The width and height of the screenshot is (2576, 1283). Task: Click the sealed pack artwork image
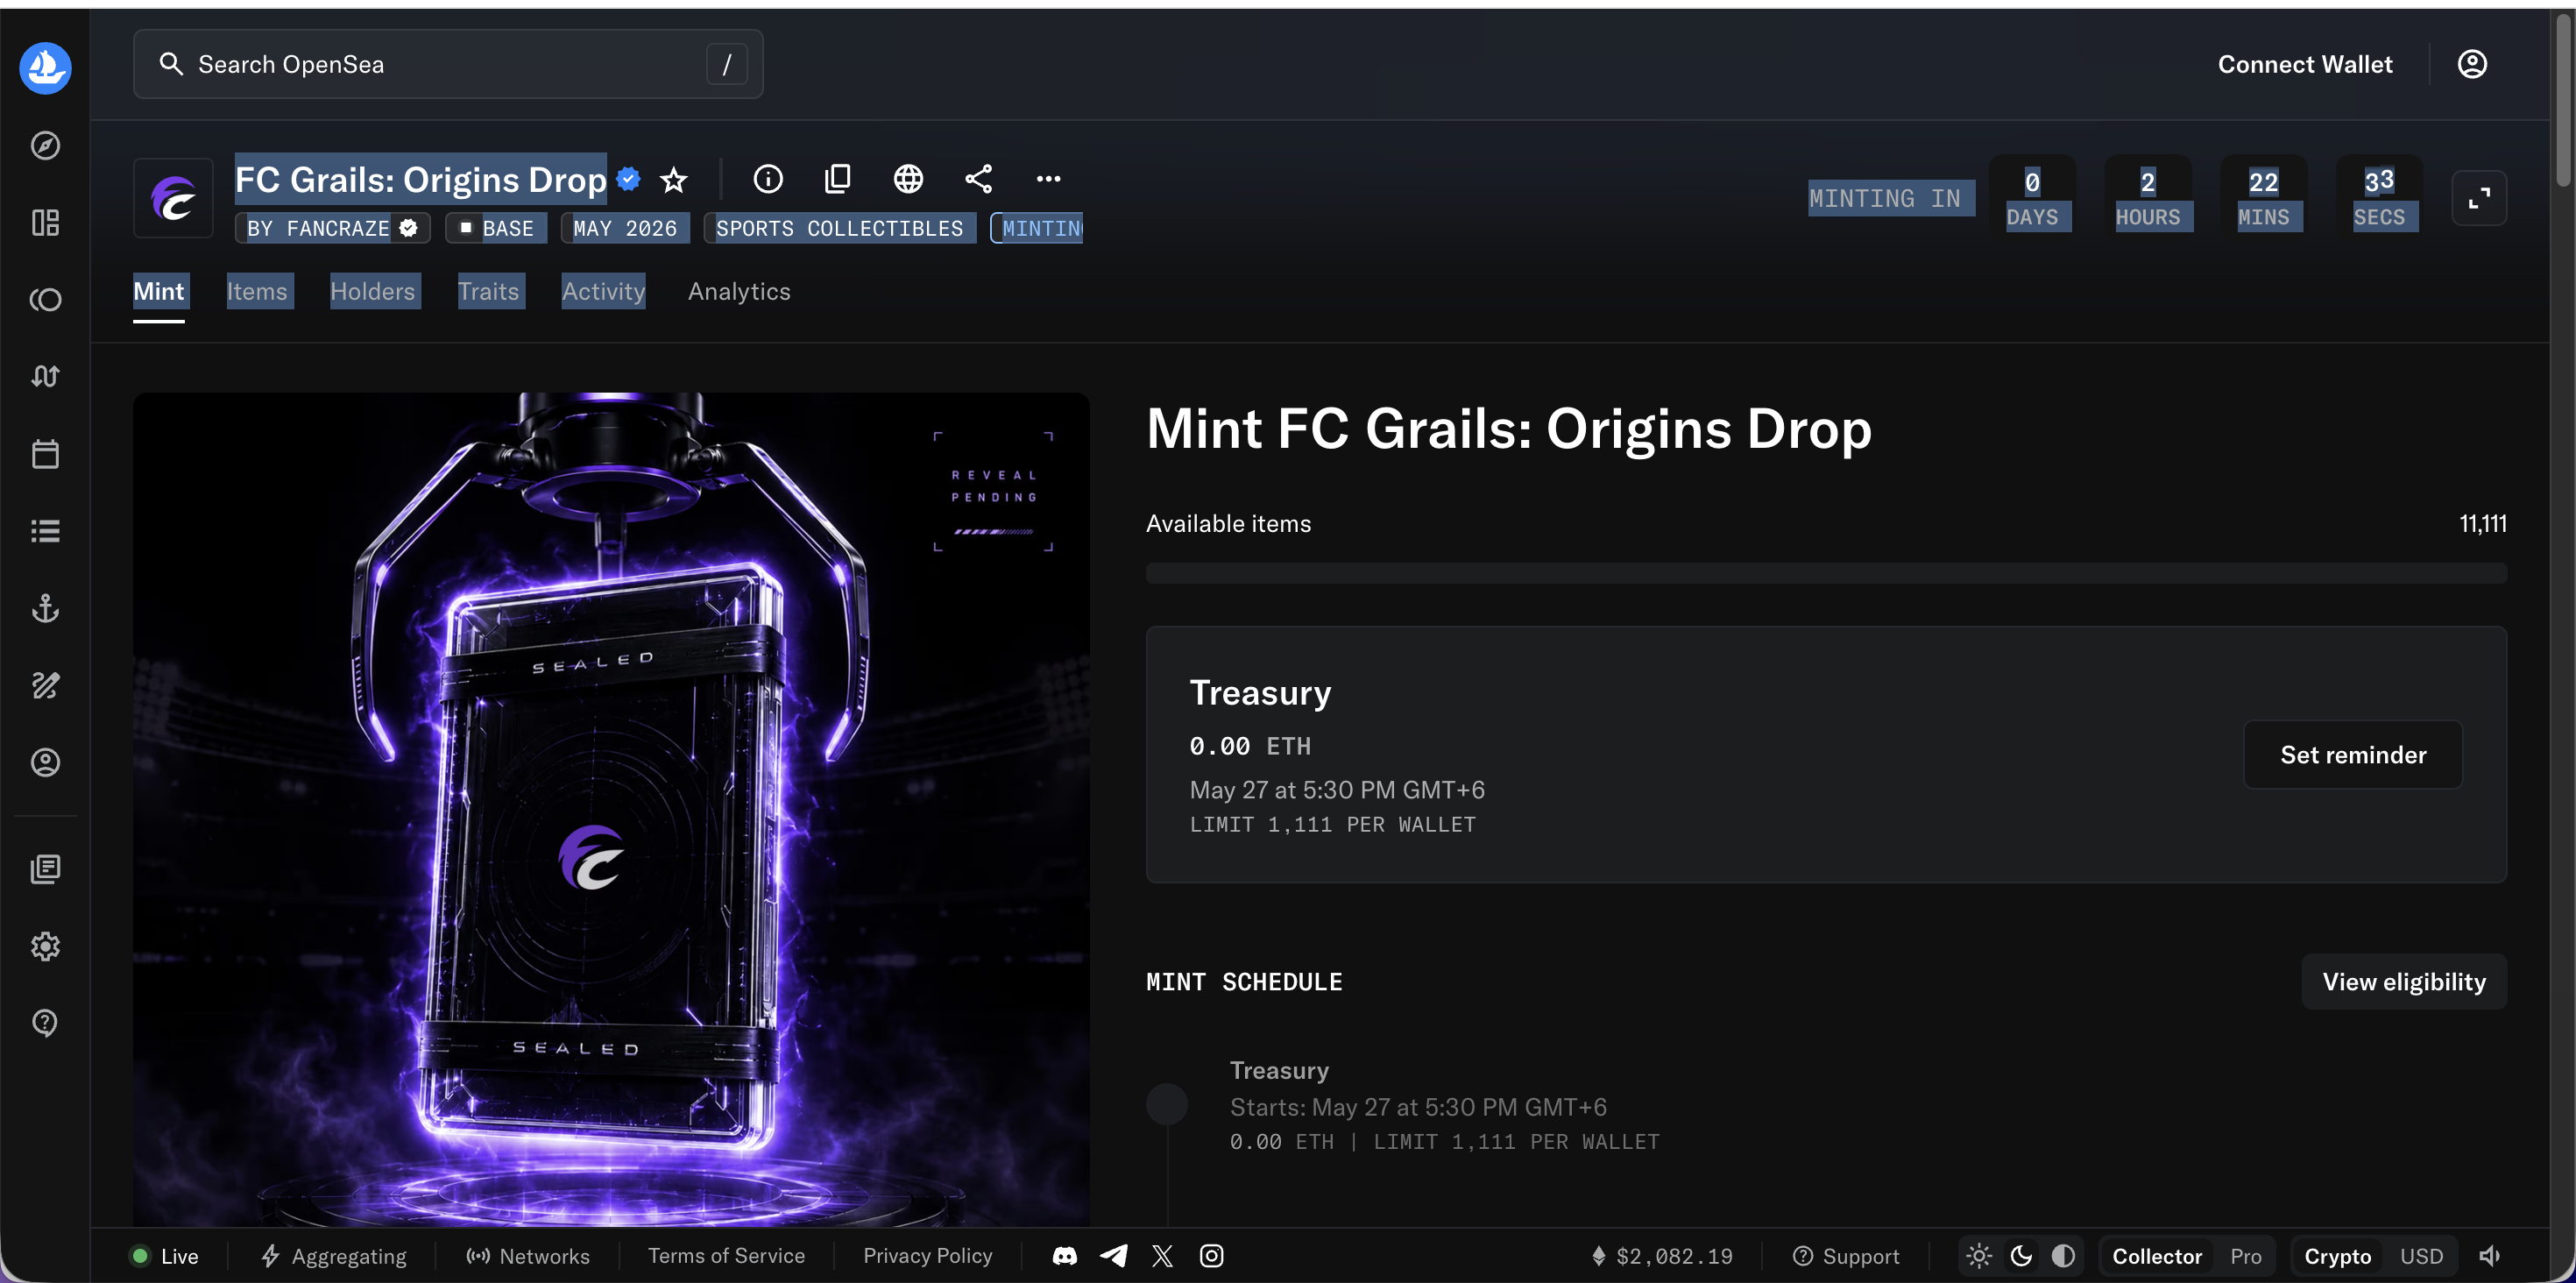point(611,810)
